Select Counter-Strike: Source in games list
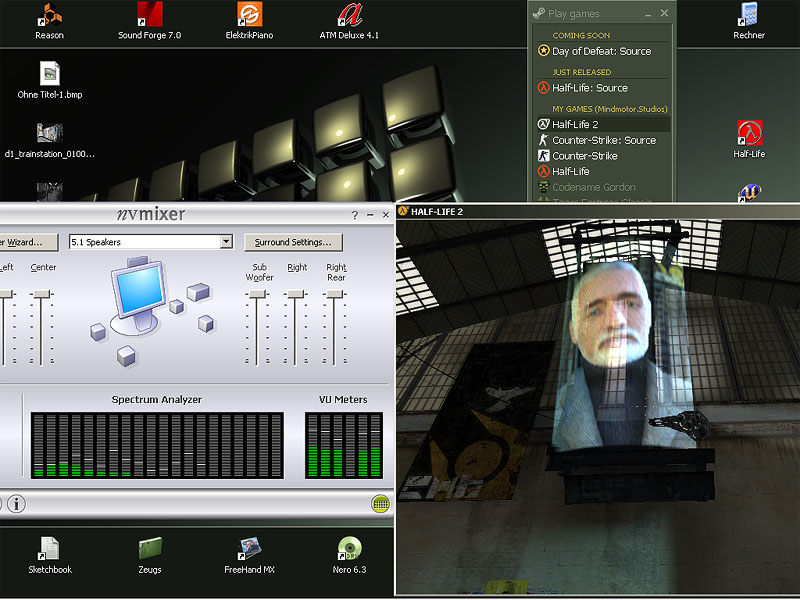Screen dimensions: 800x600 coord(603,140)
